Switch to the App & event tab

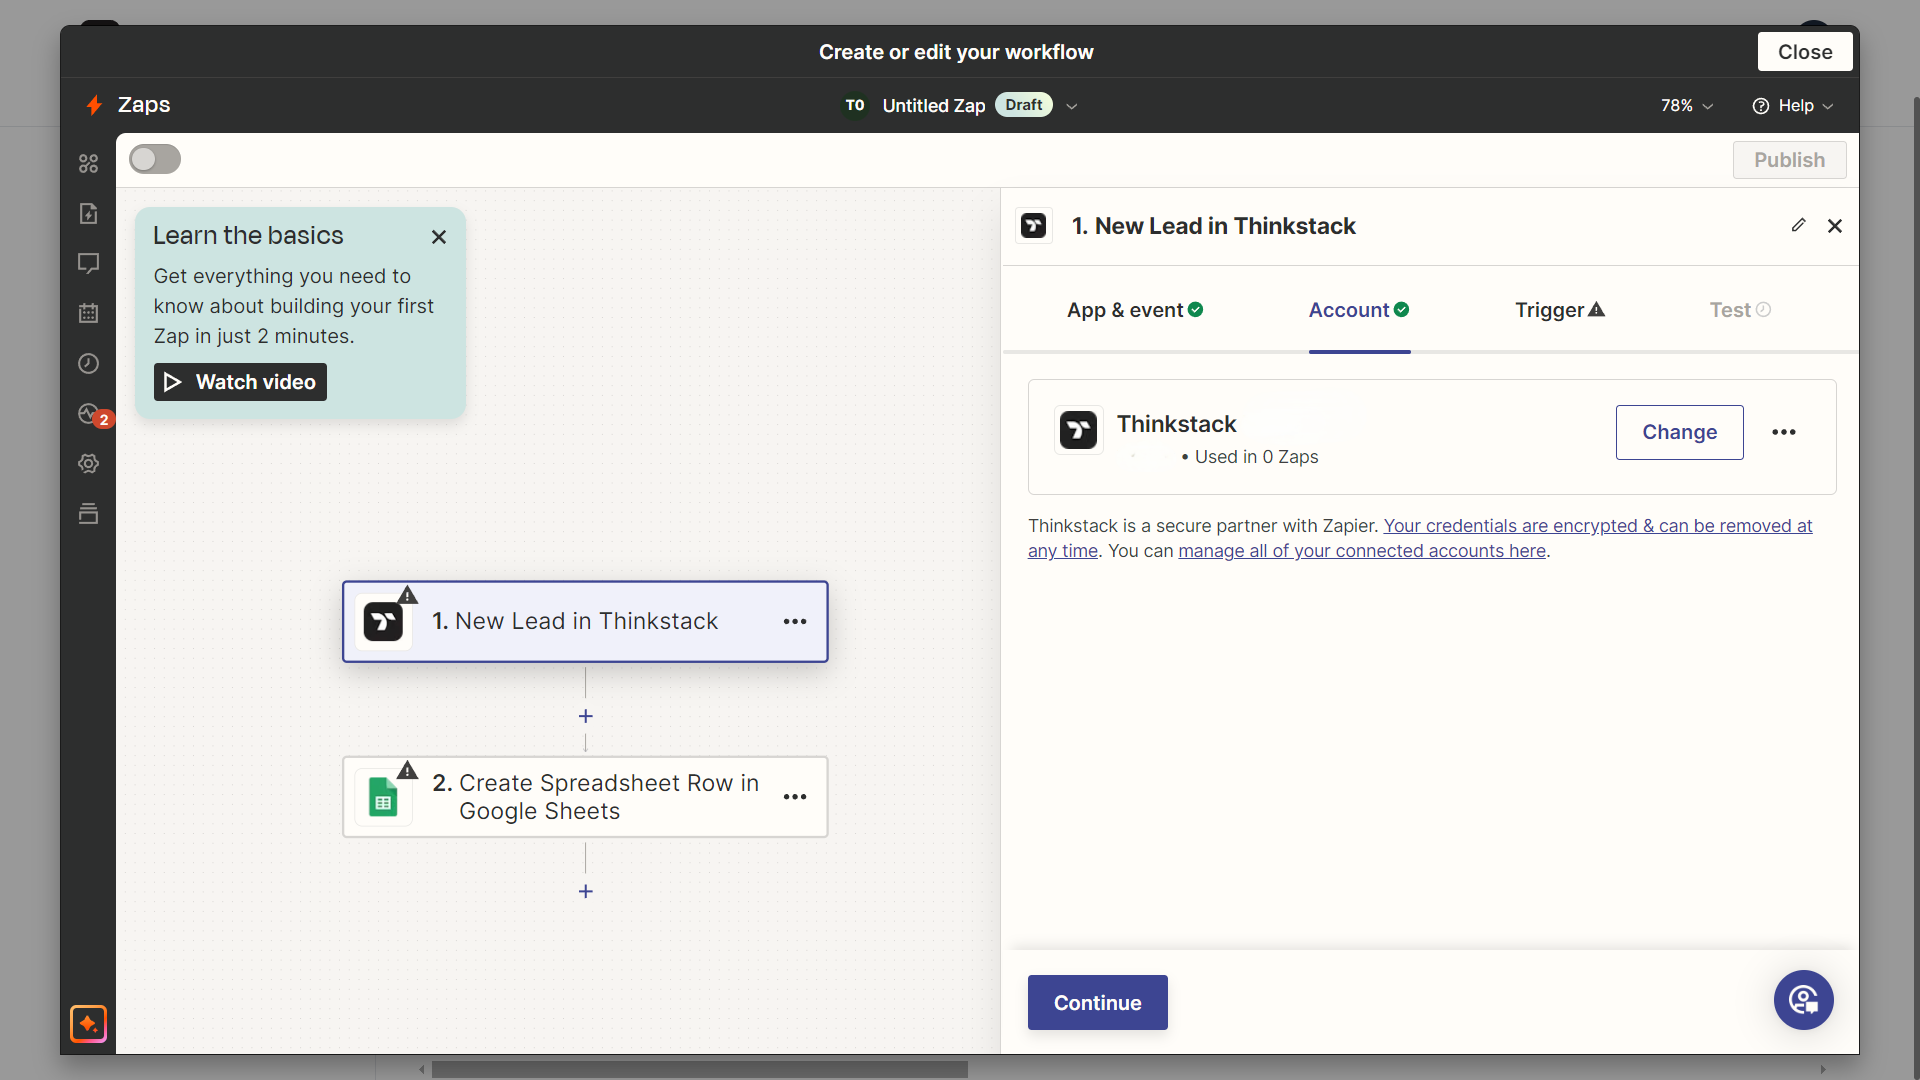tap(1135, 310)
